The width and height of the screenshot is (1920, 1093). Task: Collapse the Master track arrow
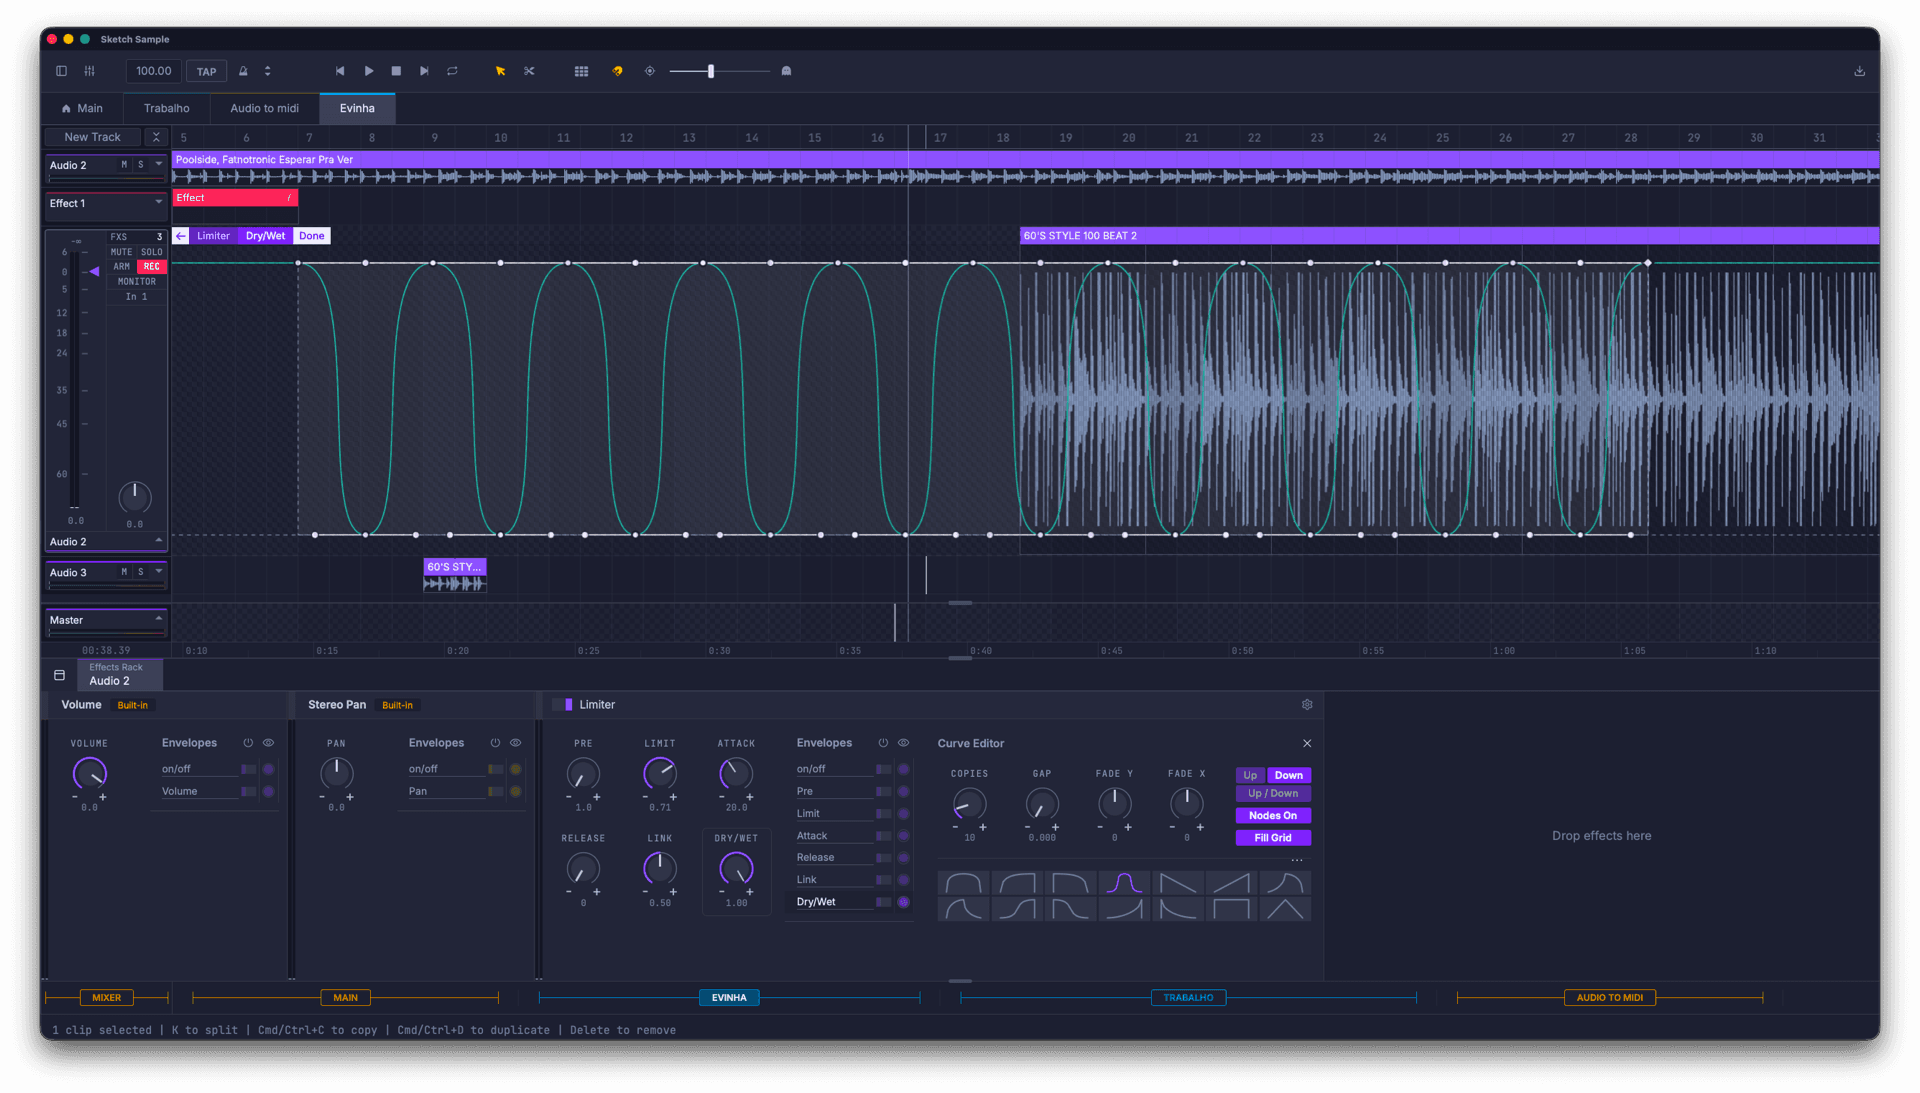[x=158, y=619]
